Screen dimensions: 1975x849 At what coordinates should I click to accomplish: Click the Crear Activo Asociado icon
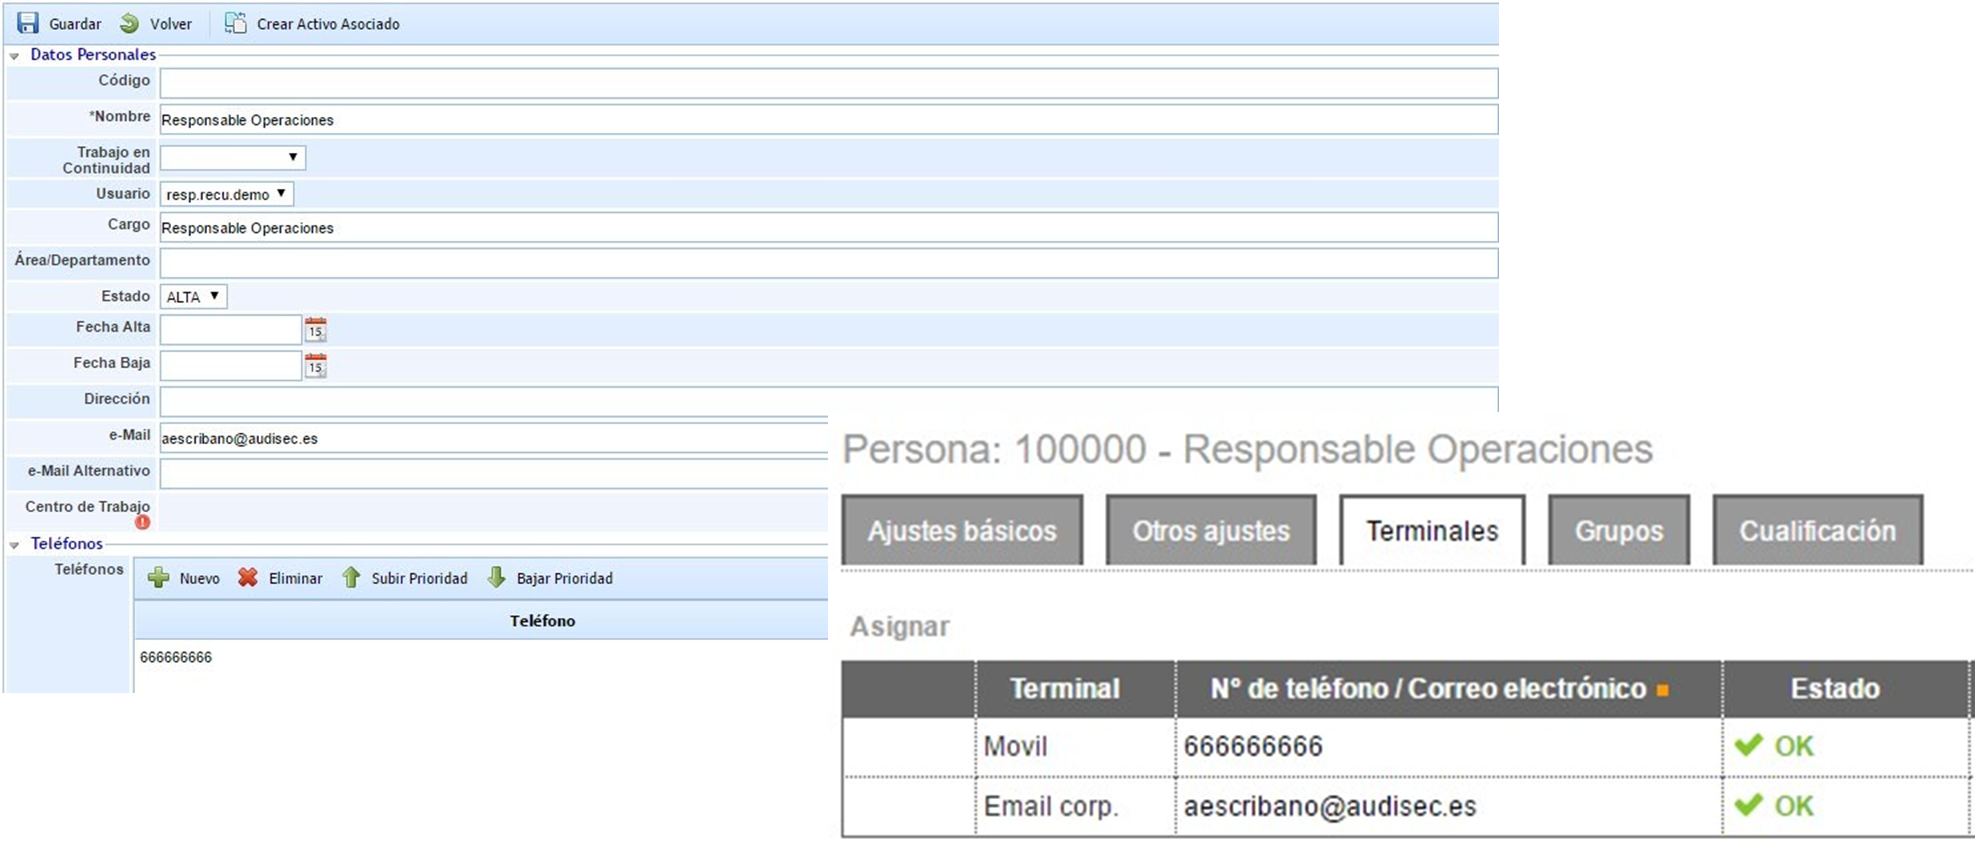point(235,23)
